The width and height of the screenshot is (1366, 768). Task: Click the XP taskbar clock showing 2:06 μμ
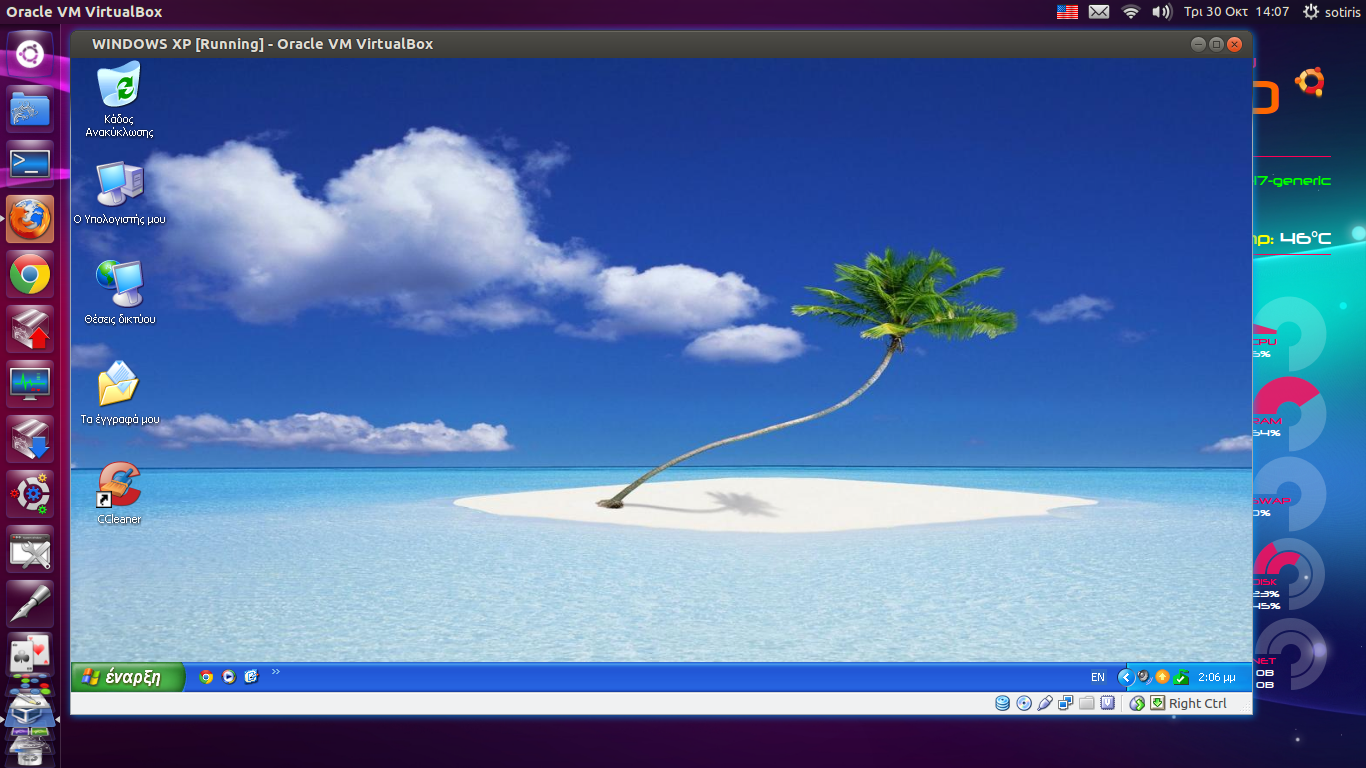pos(1216,677)
